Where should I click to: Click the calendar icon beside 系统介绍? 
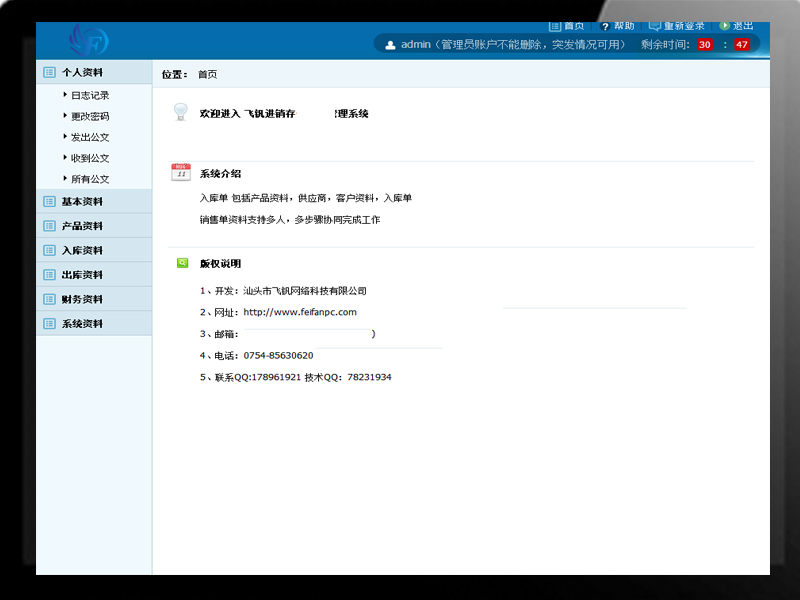pos(181,172)
